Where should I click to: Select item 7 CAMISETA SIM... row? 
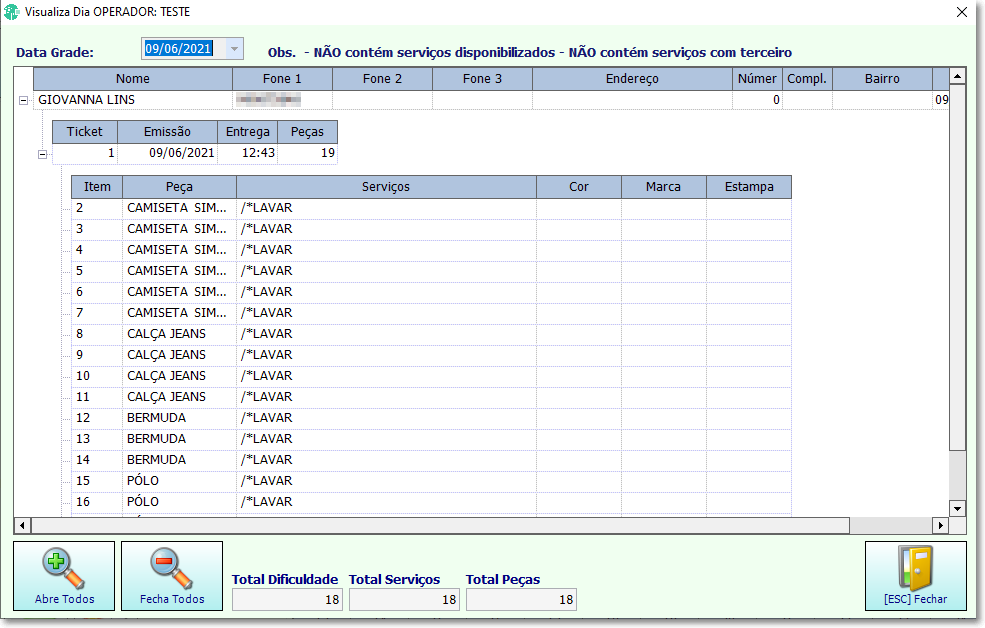(x=431, y=313)
